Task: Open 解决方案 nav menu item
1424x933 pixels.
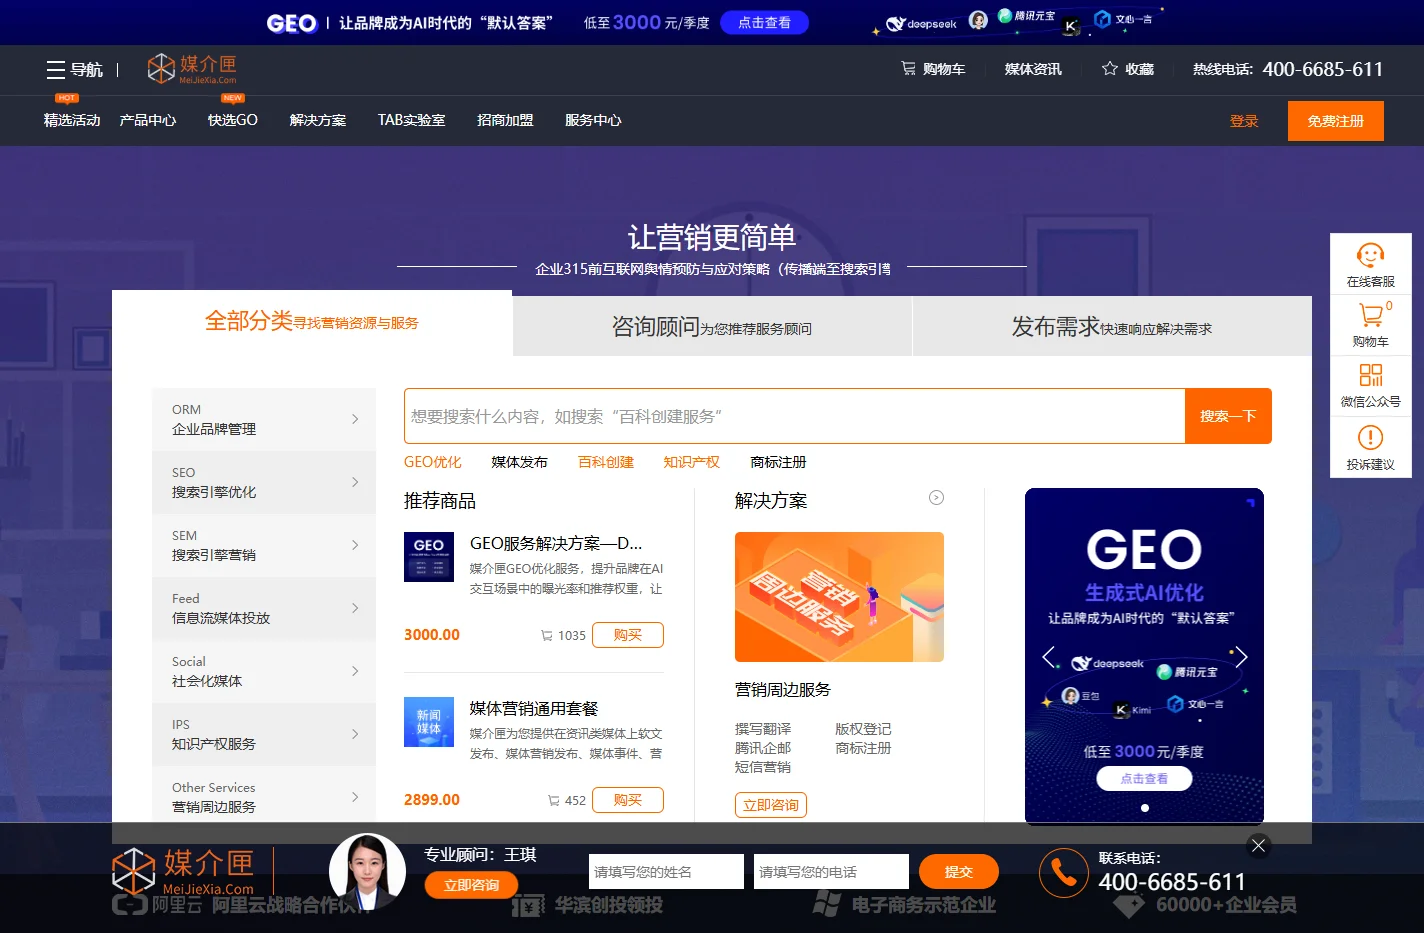Action: click(x=318, y=120)
